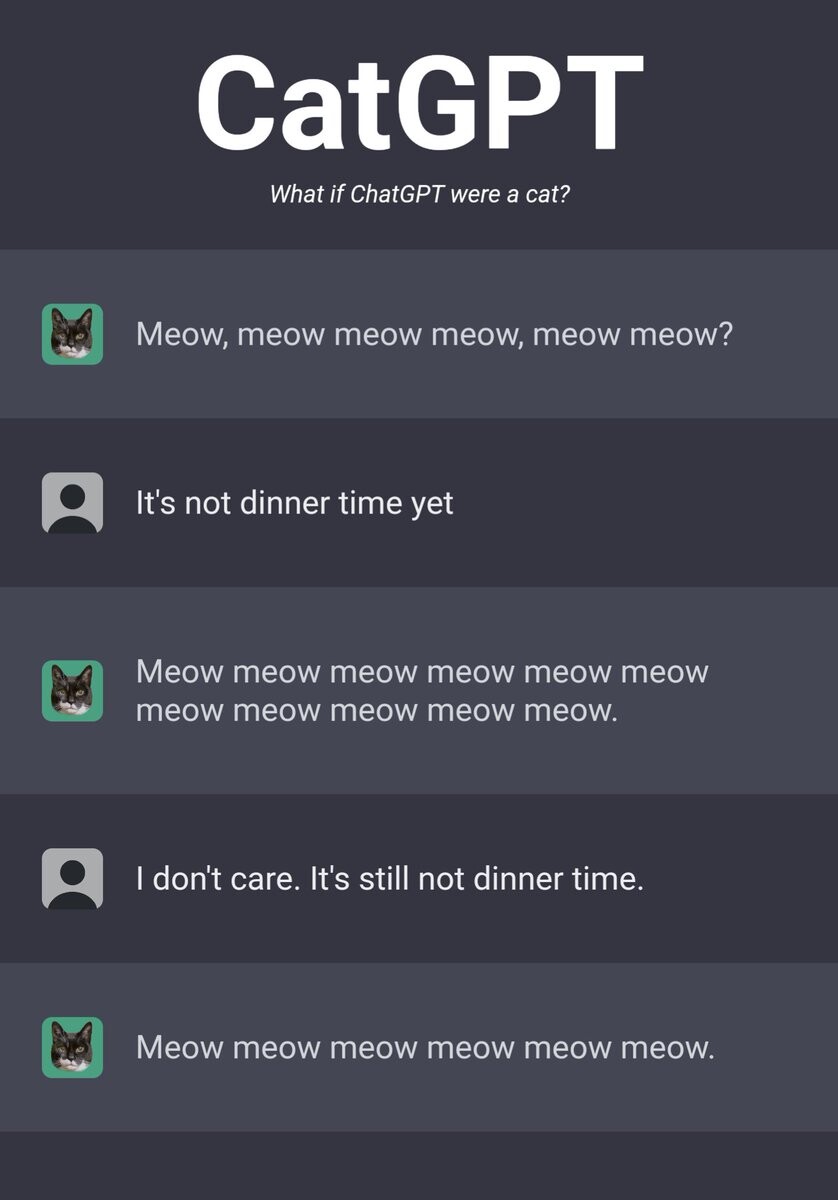
Task: Click the cat avatar beside the two-line meow reply
Action: tap(72, 691)
